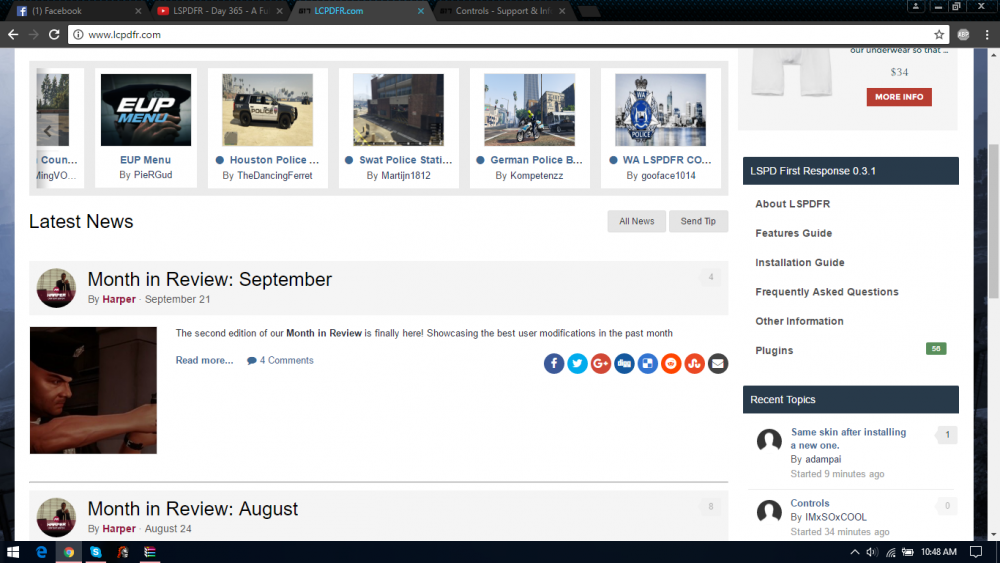This screenshot has height=563, width=1000.
Task: Click German Police bike thumbnail
Action: pos(529,110)
